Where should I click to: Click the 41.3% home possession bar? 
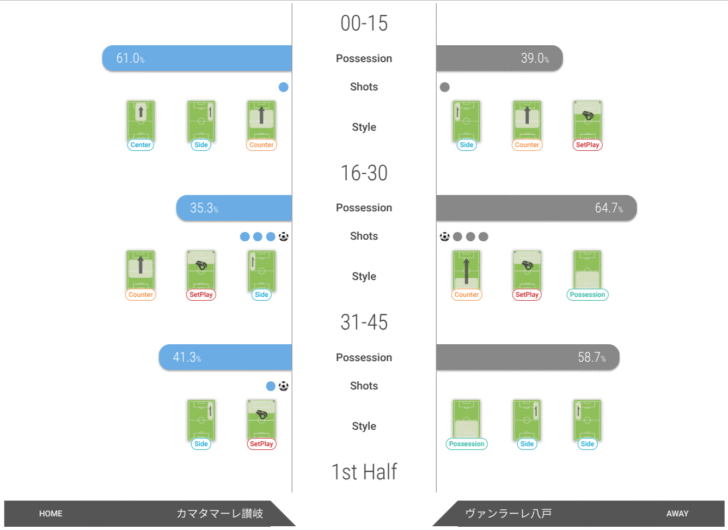tap(225, 357)
